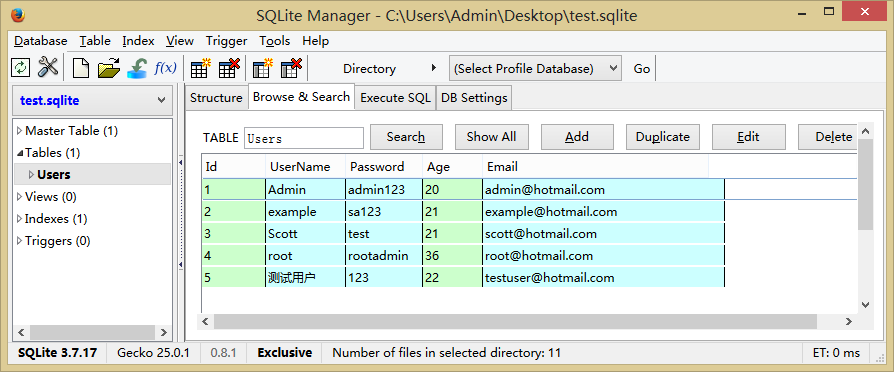This screenshot has width=894, height=372.
Task: Expand the Triggers (0) node
Action: pos(19,241)
